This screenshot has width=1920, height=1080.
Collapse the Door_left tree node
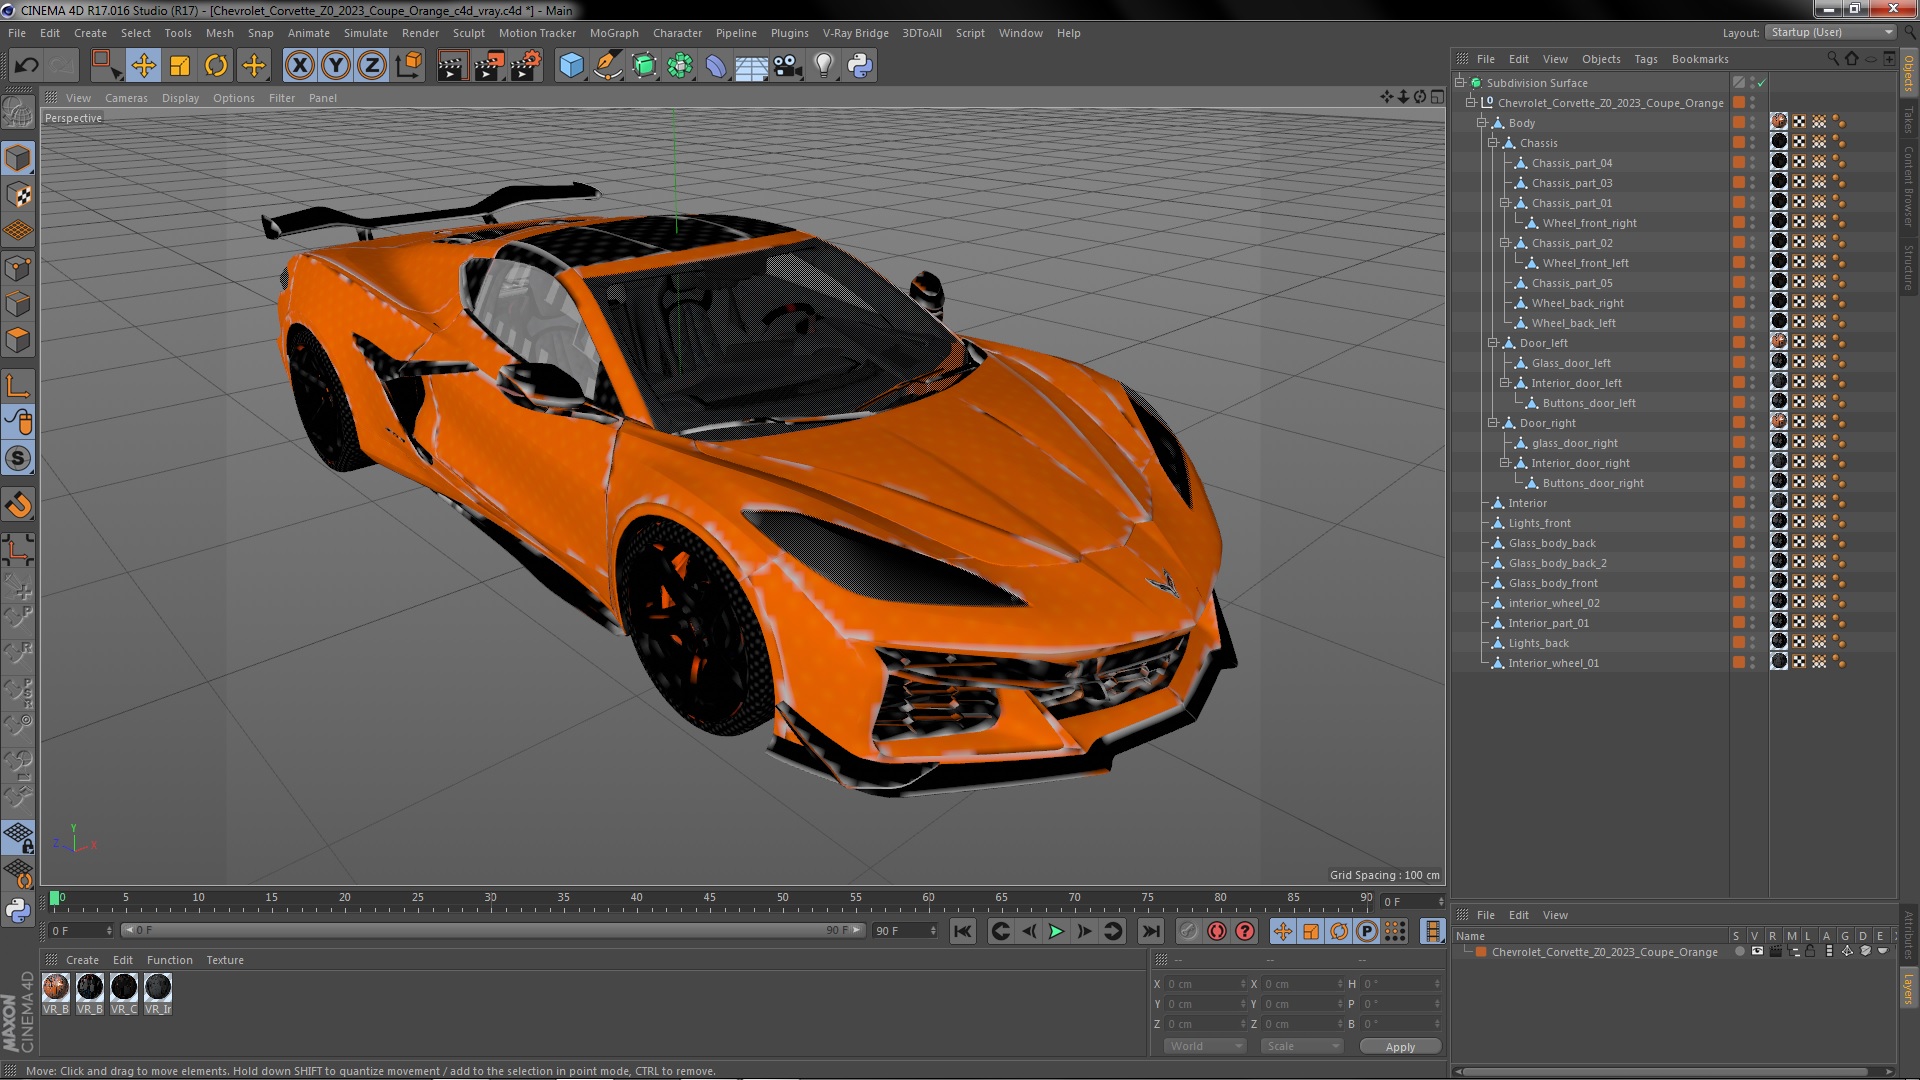click(x=1493, y=343)
